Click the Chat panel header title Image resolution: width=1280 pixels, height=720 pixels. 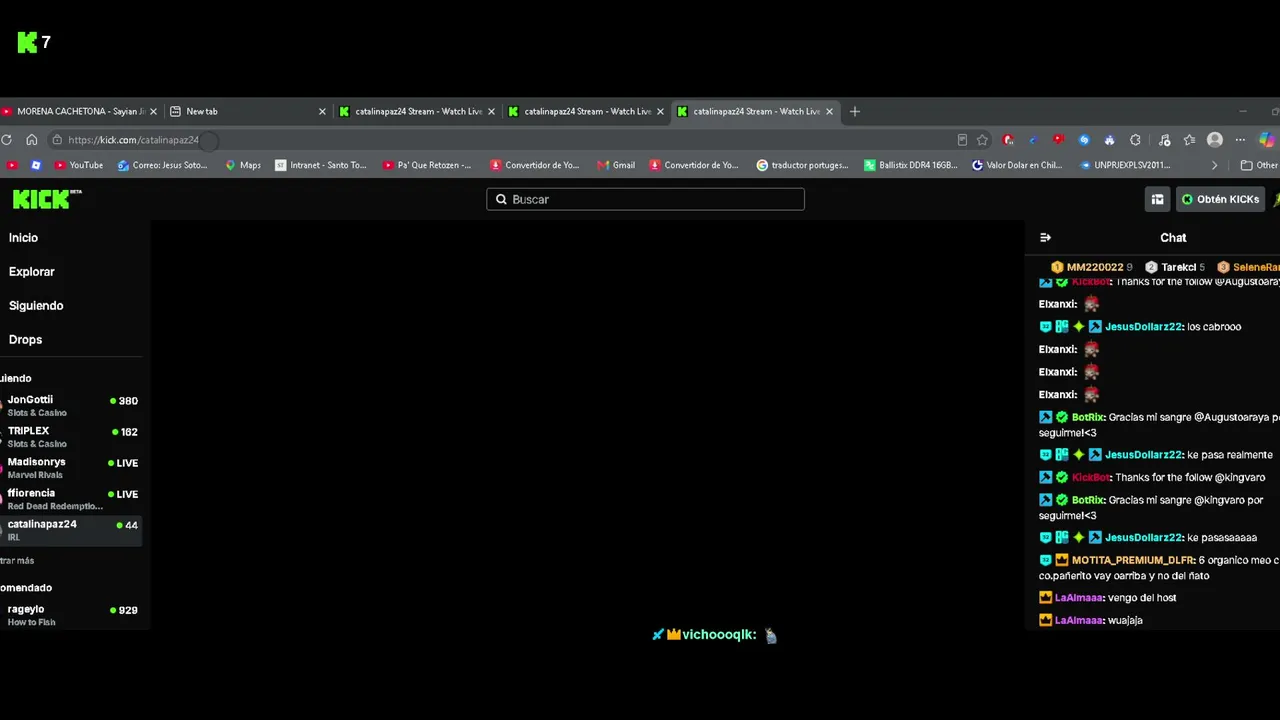click(x=1173, y=238)
